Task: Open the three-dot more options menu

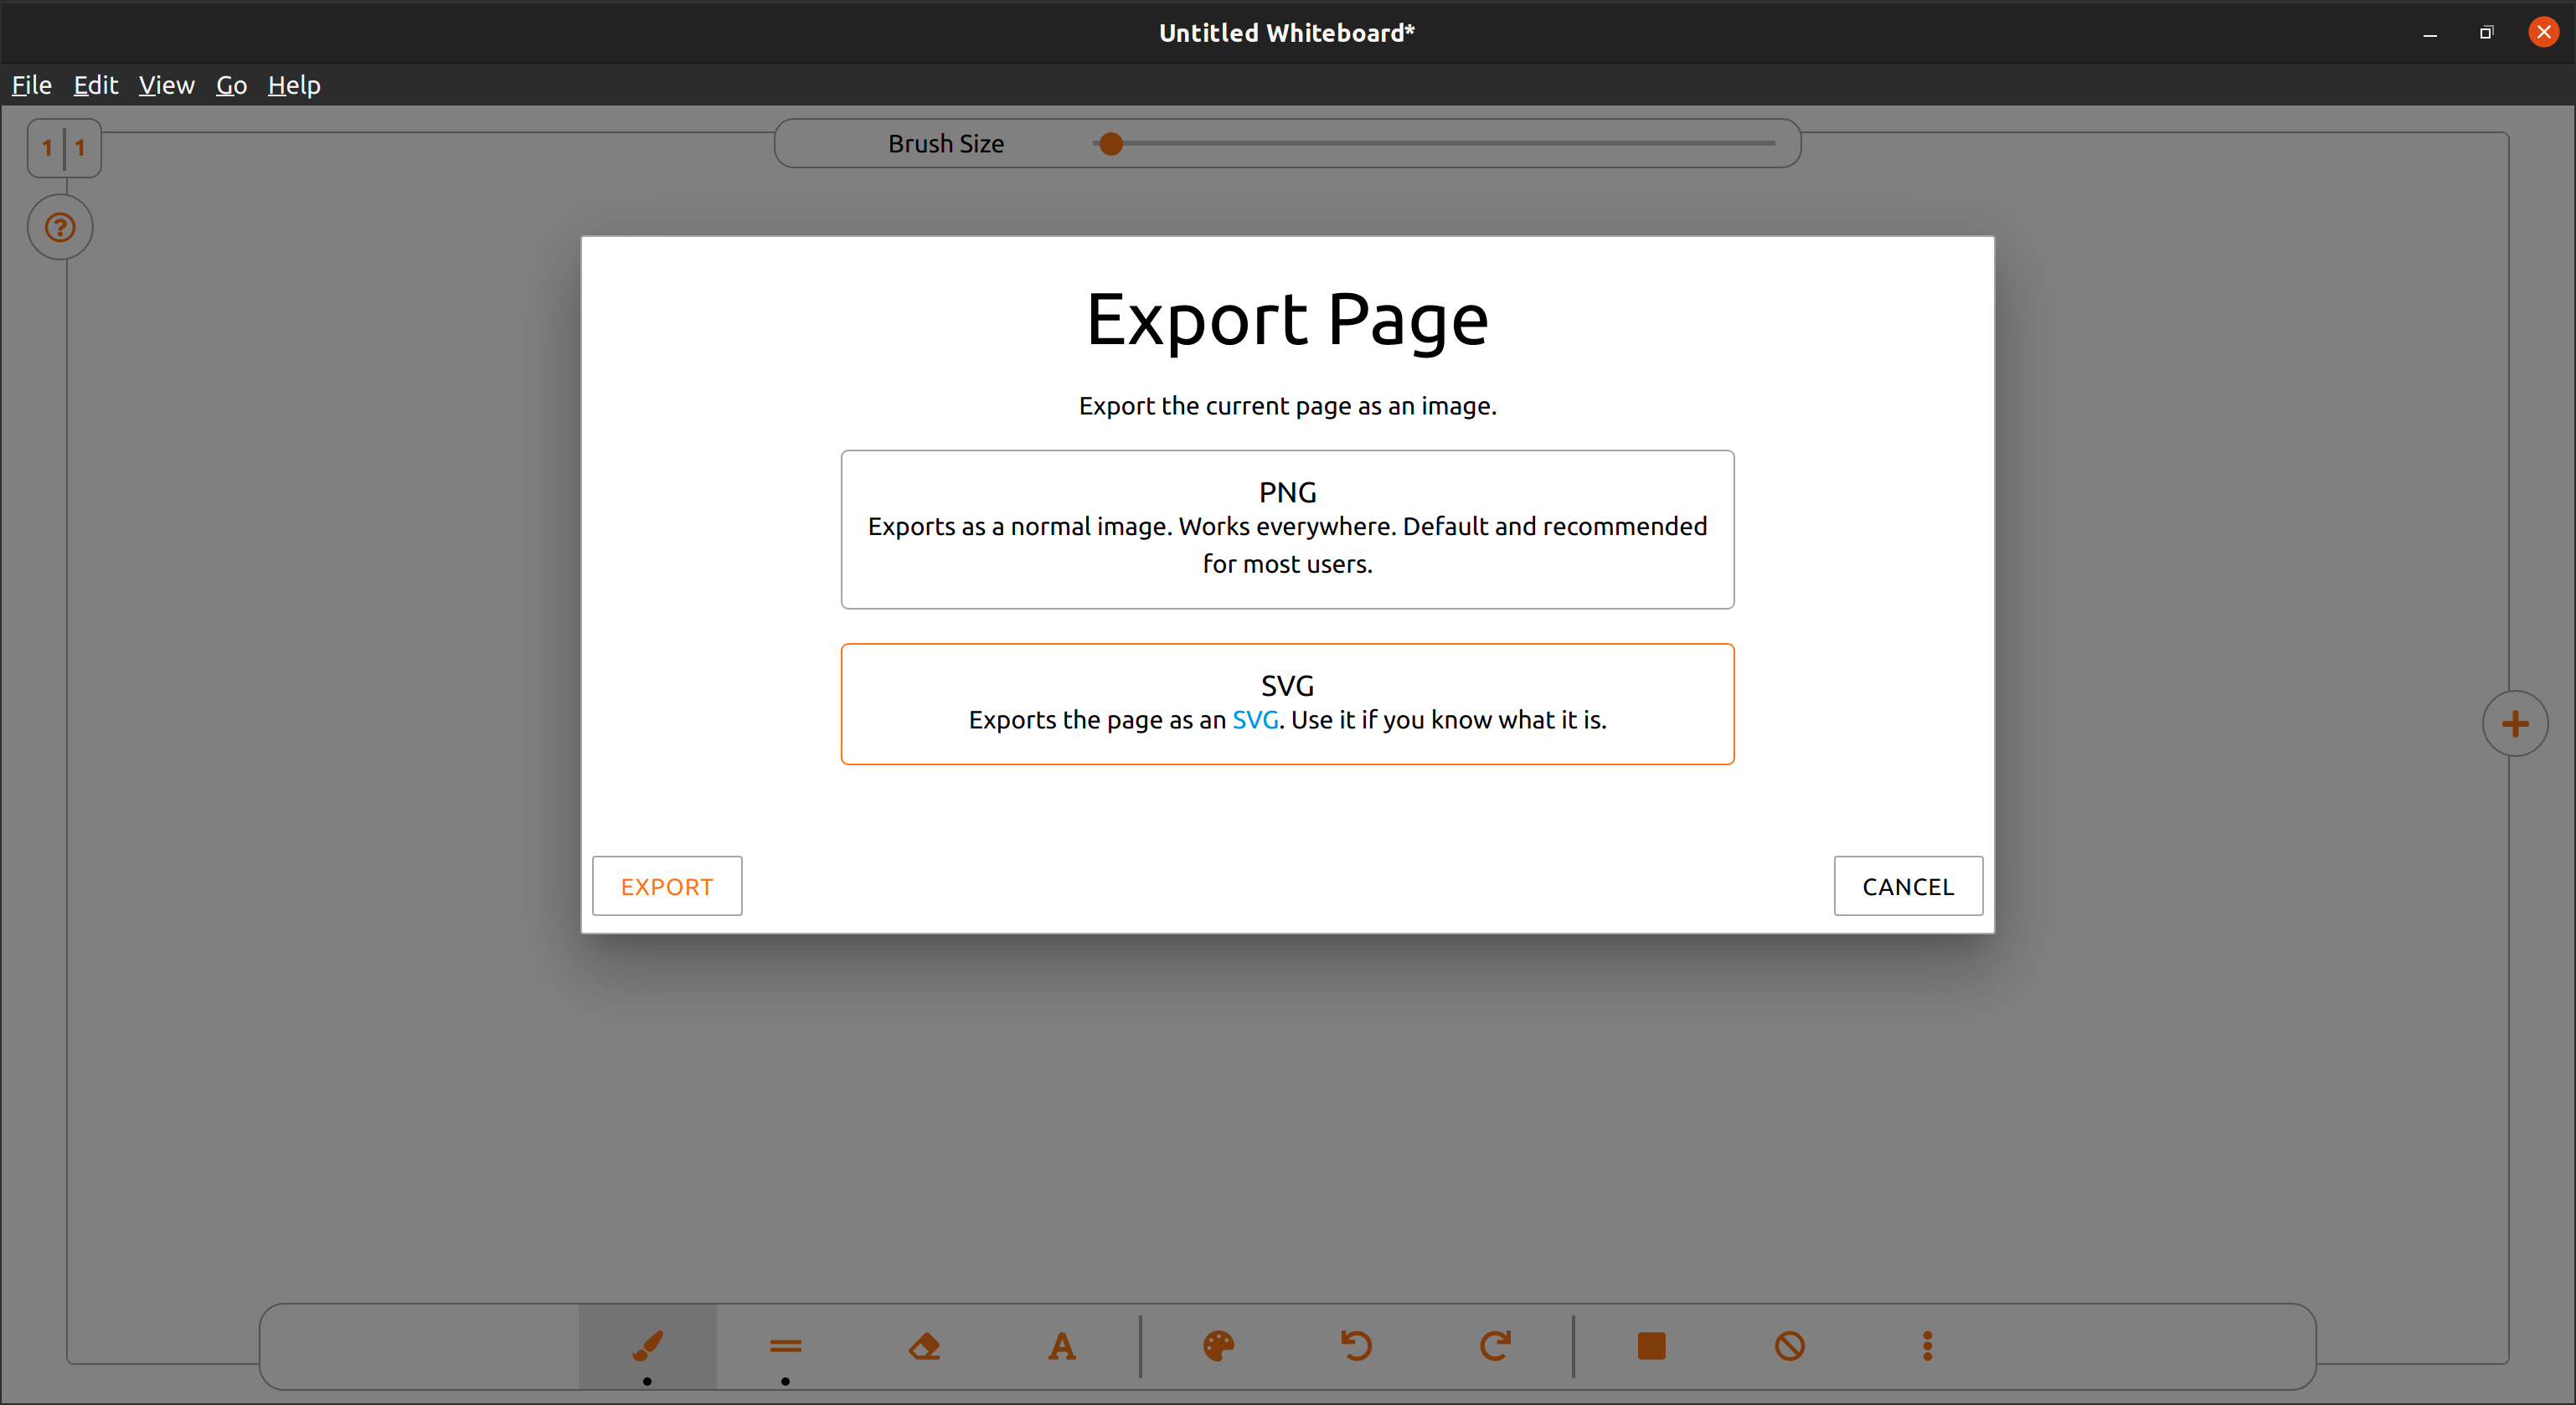Action: pos(1927,1345)
